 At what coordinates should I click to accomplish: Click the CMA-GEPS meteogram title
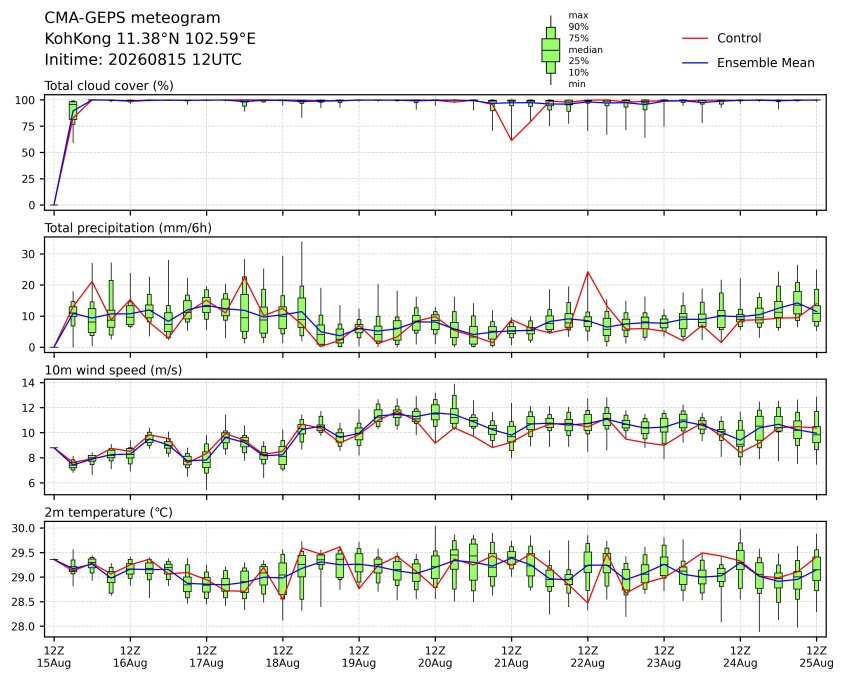(x=132, y=18)
